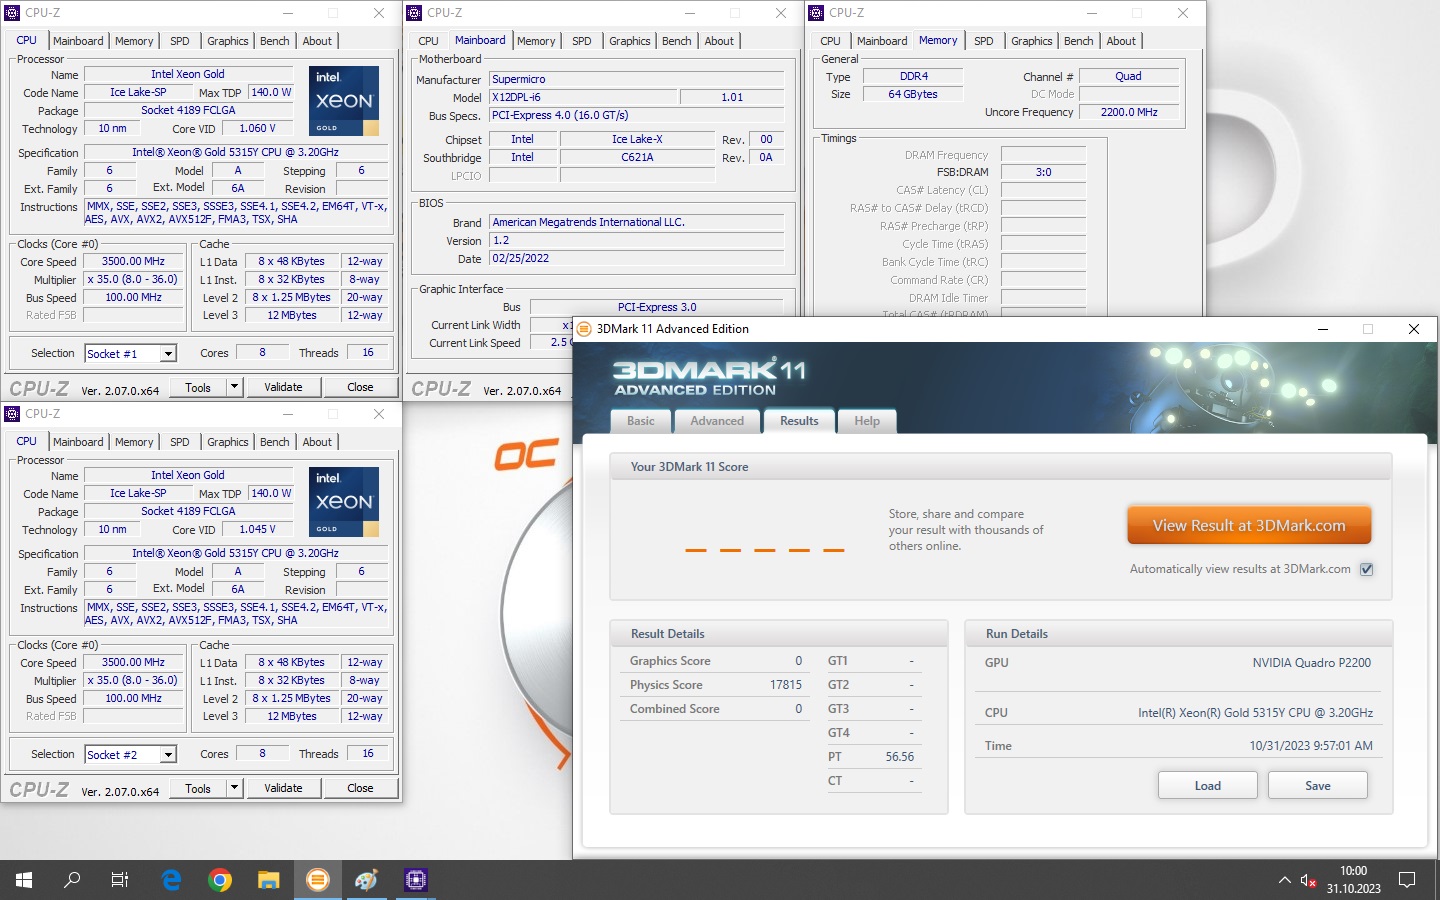This screenshot has height=900, width=1440.
Task: Click the Xeon logo in the Socket #2 CPU-Z window
Action: point(344,502)
